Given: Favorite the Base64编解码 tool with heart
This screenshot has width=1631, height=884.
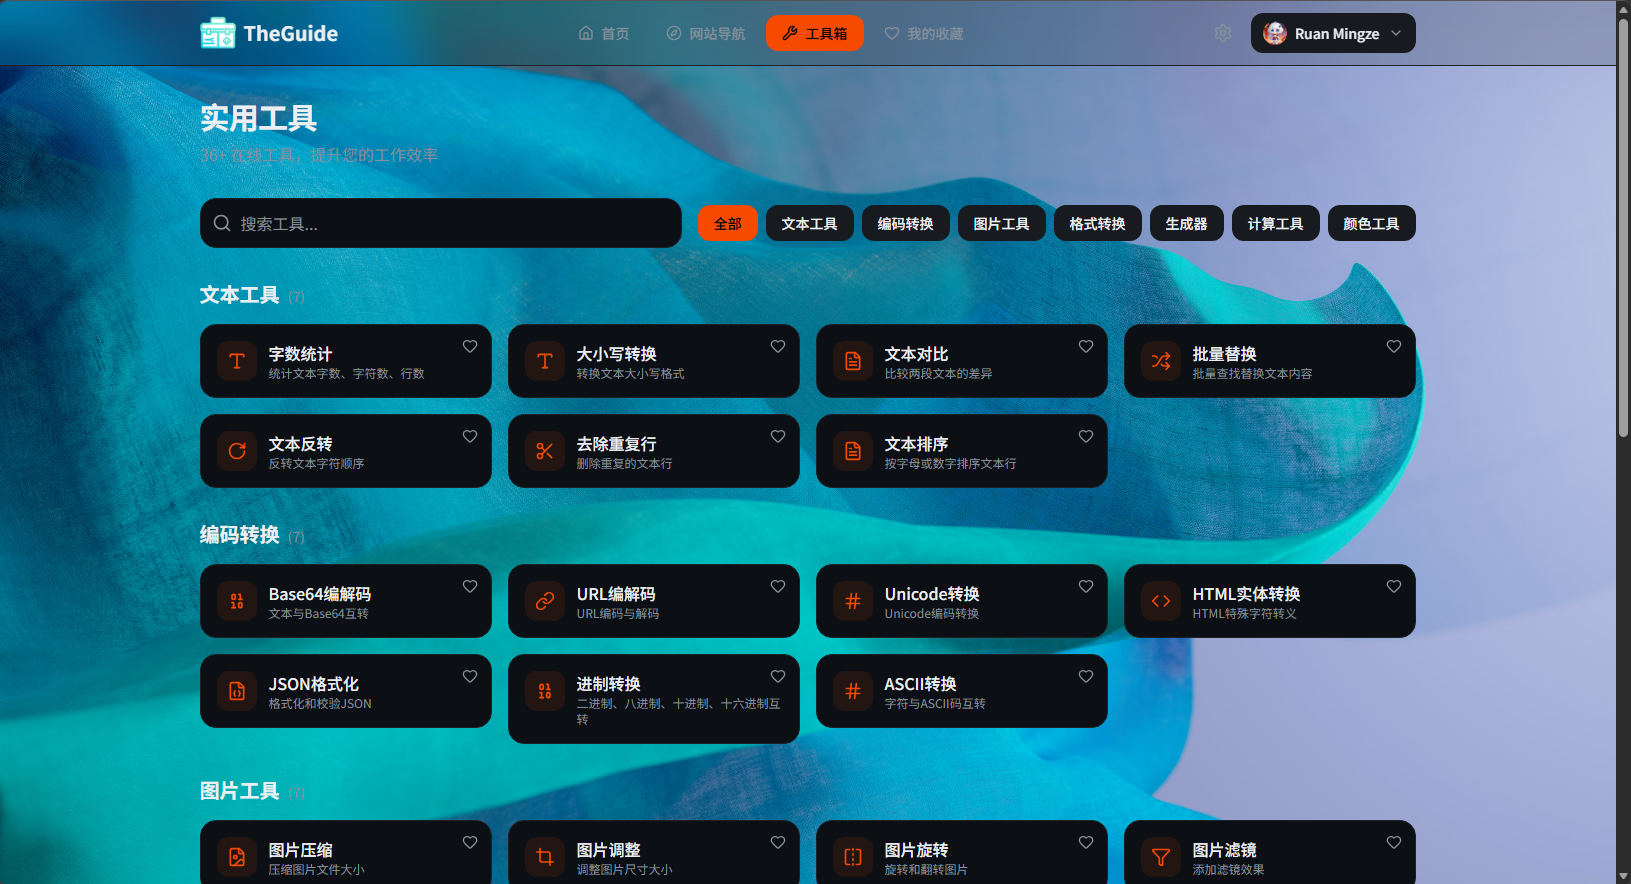Looking at the screenshot, I should 470,586.
